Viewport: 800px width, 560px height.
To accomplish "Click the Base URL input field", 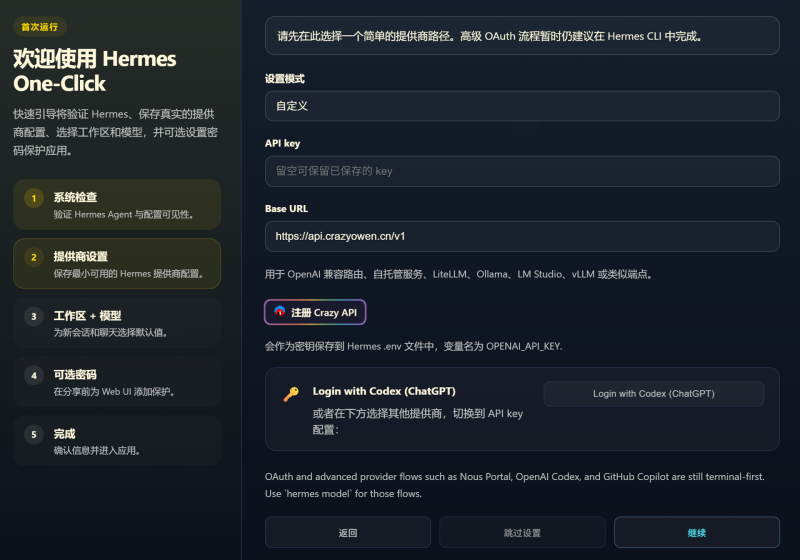I will tap(522, 236).
